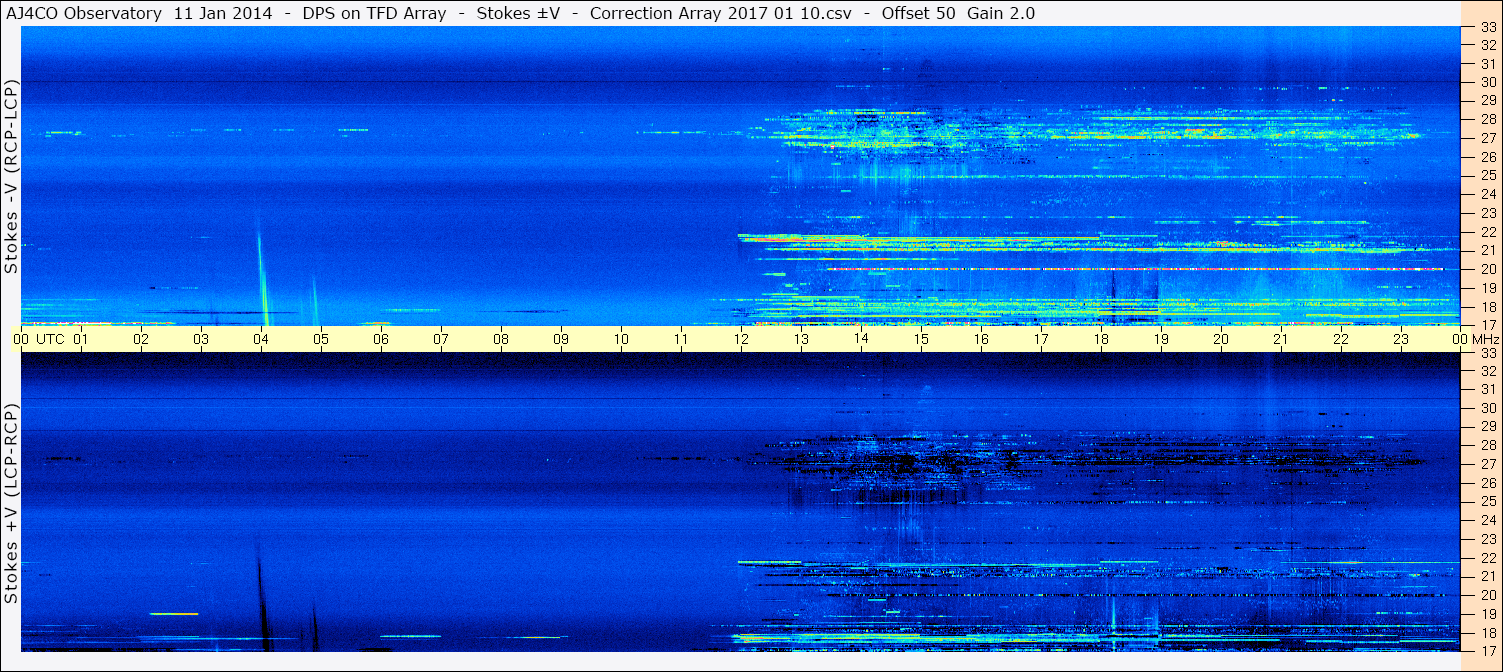Viewport: 1503px width, 672px height.
Task: Click the 21 MHz label of Stokes +V panel
Action: pyautogui.click(x=1488, y=576)
